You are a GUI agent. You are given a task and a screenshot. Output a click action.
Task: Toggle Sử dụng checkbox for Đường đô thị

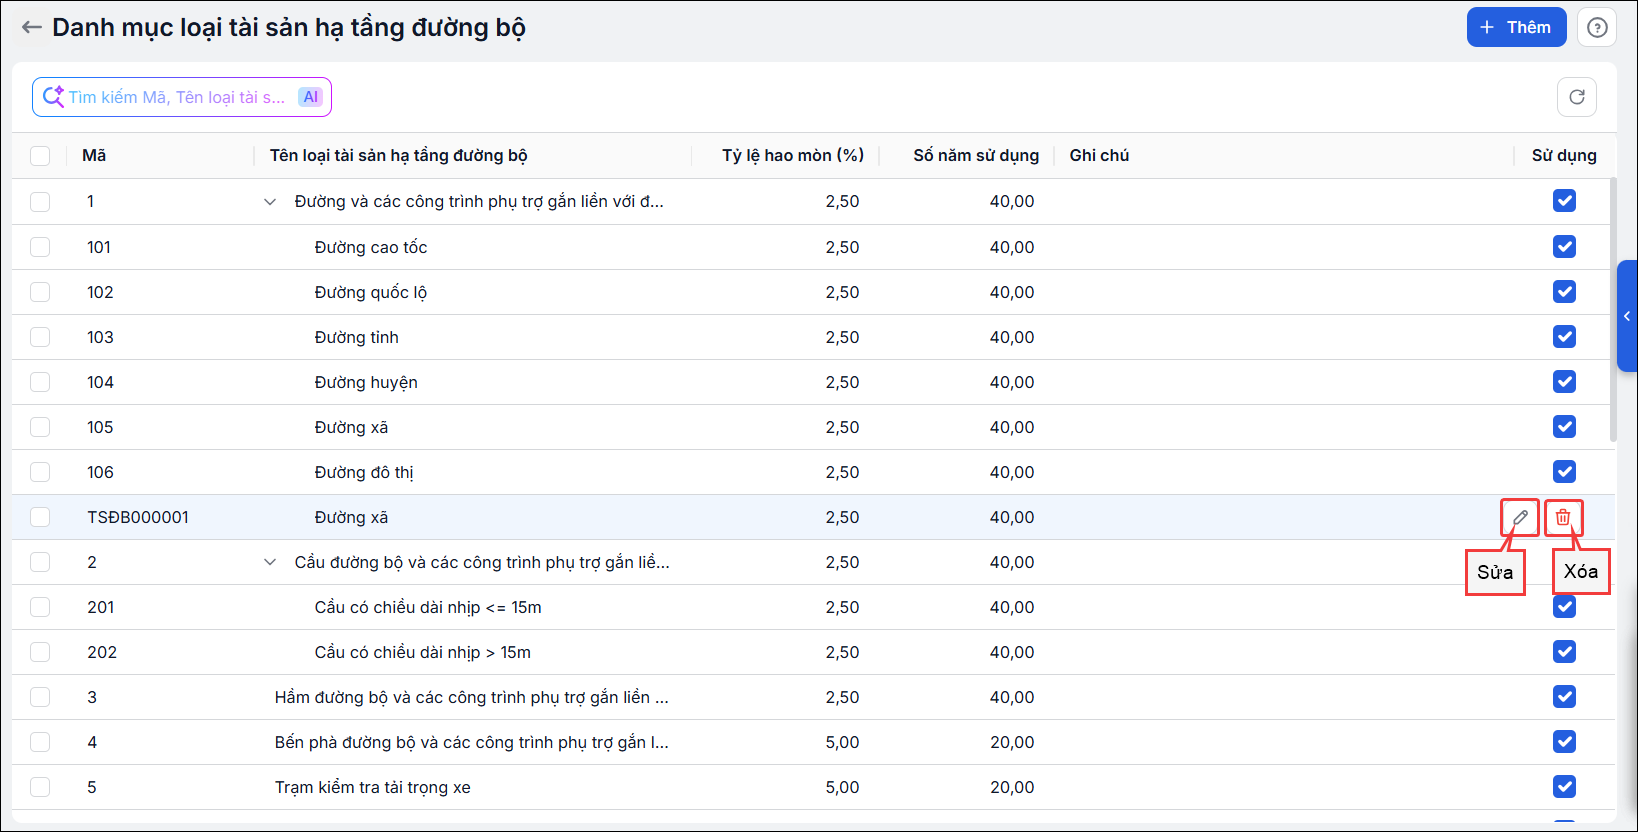pyautogui.click(x=1564, y=471)
